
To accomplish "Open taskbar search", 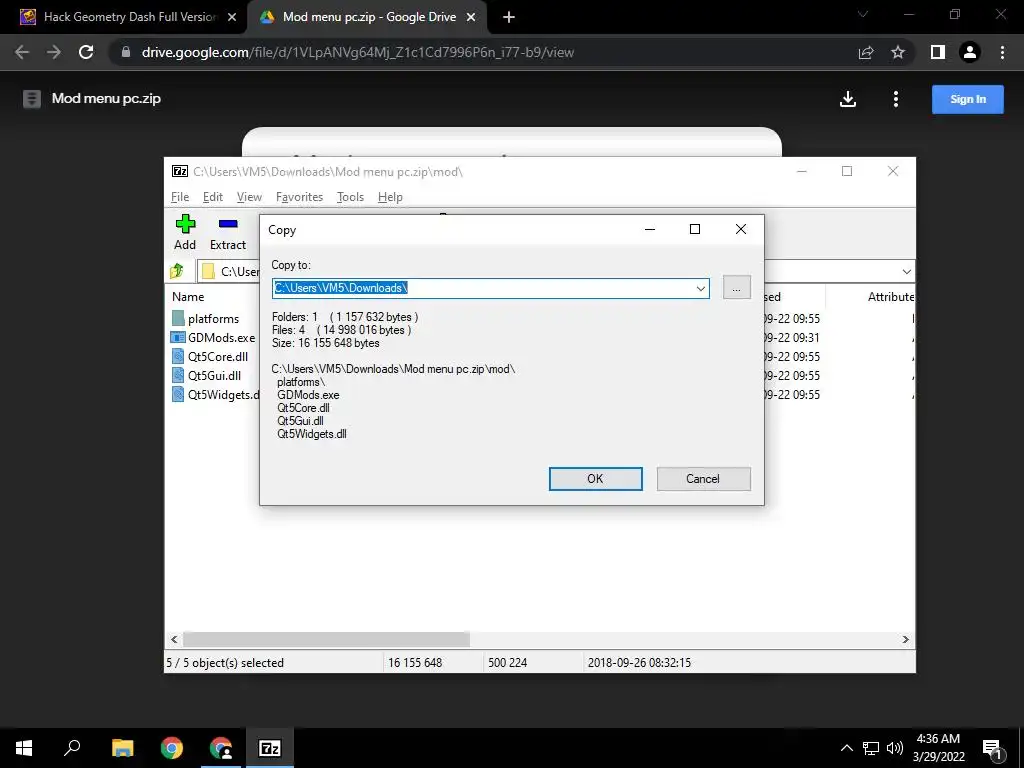I will tap(72, 748).
